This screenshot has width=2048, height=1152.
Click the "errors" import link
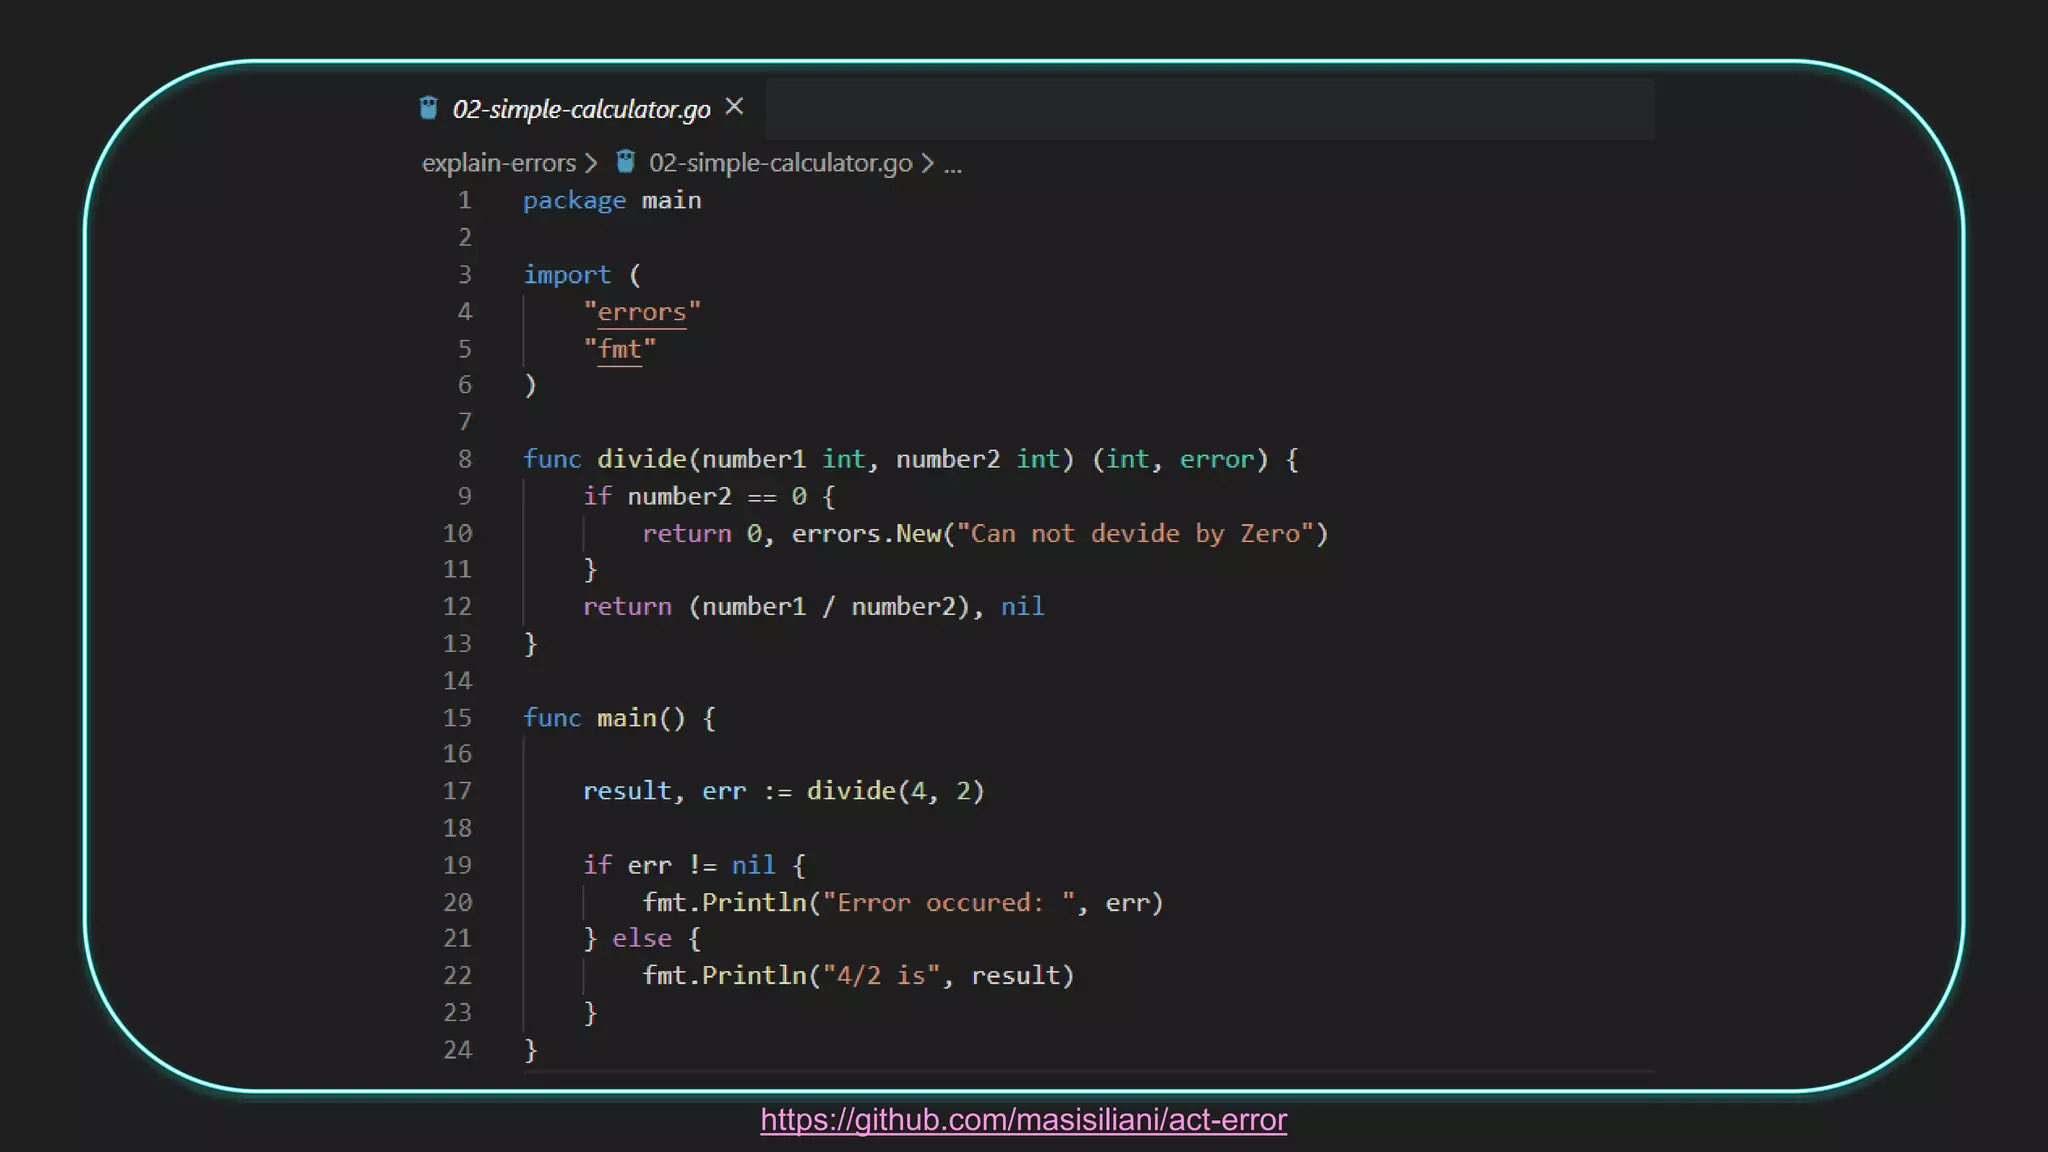click(x=642, y=312)
